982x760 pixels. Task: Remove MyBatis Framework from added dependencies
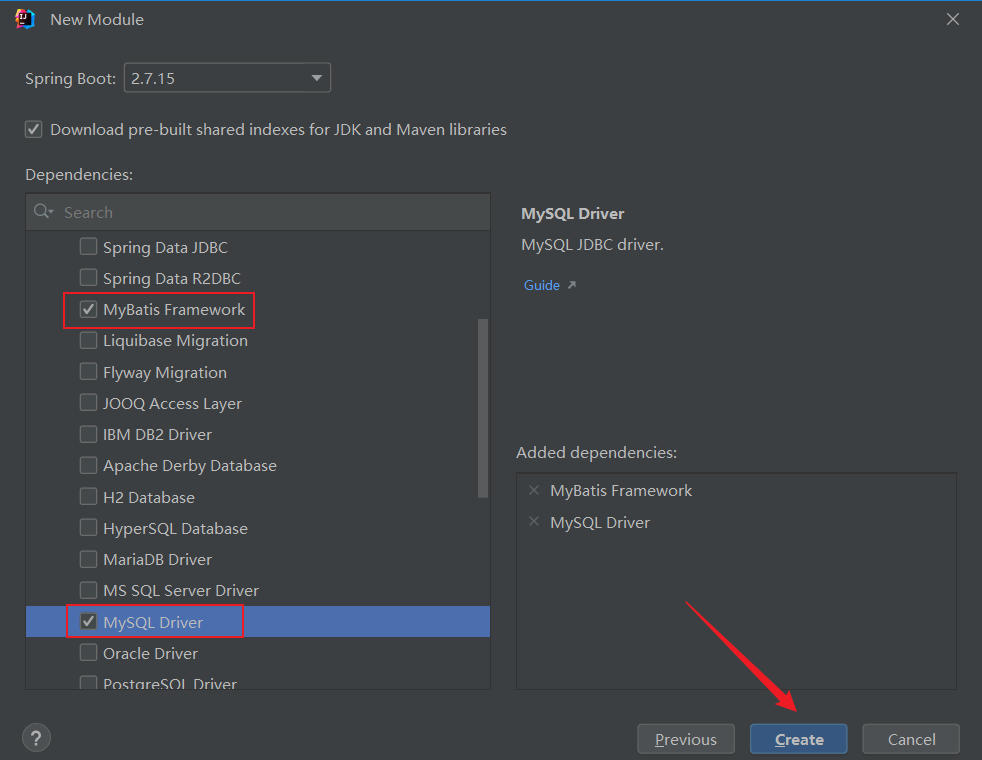(534, 490)
